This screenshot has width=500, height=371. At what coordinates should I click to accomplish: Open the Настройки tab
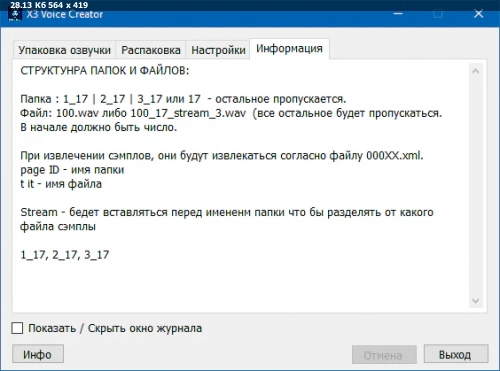pyautogui.click(x=218, y=50)
